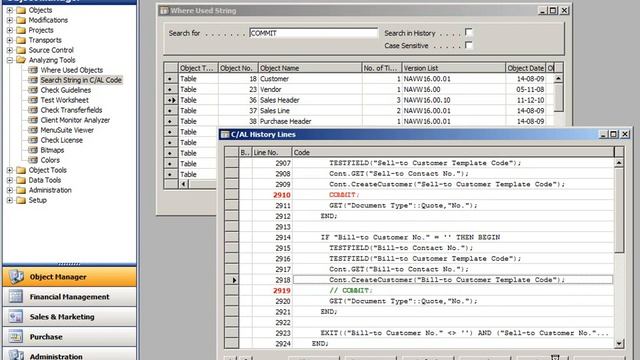Open the Sales & Marketing menu
This screenshot has height=360, width=640.
[x=69, y=317]
